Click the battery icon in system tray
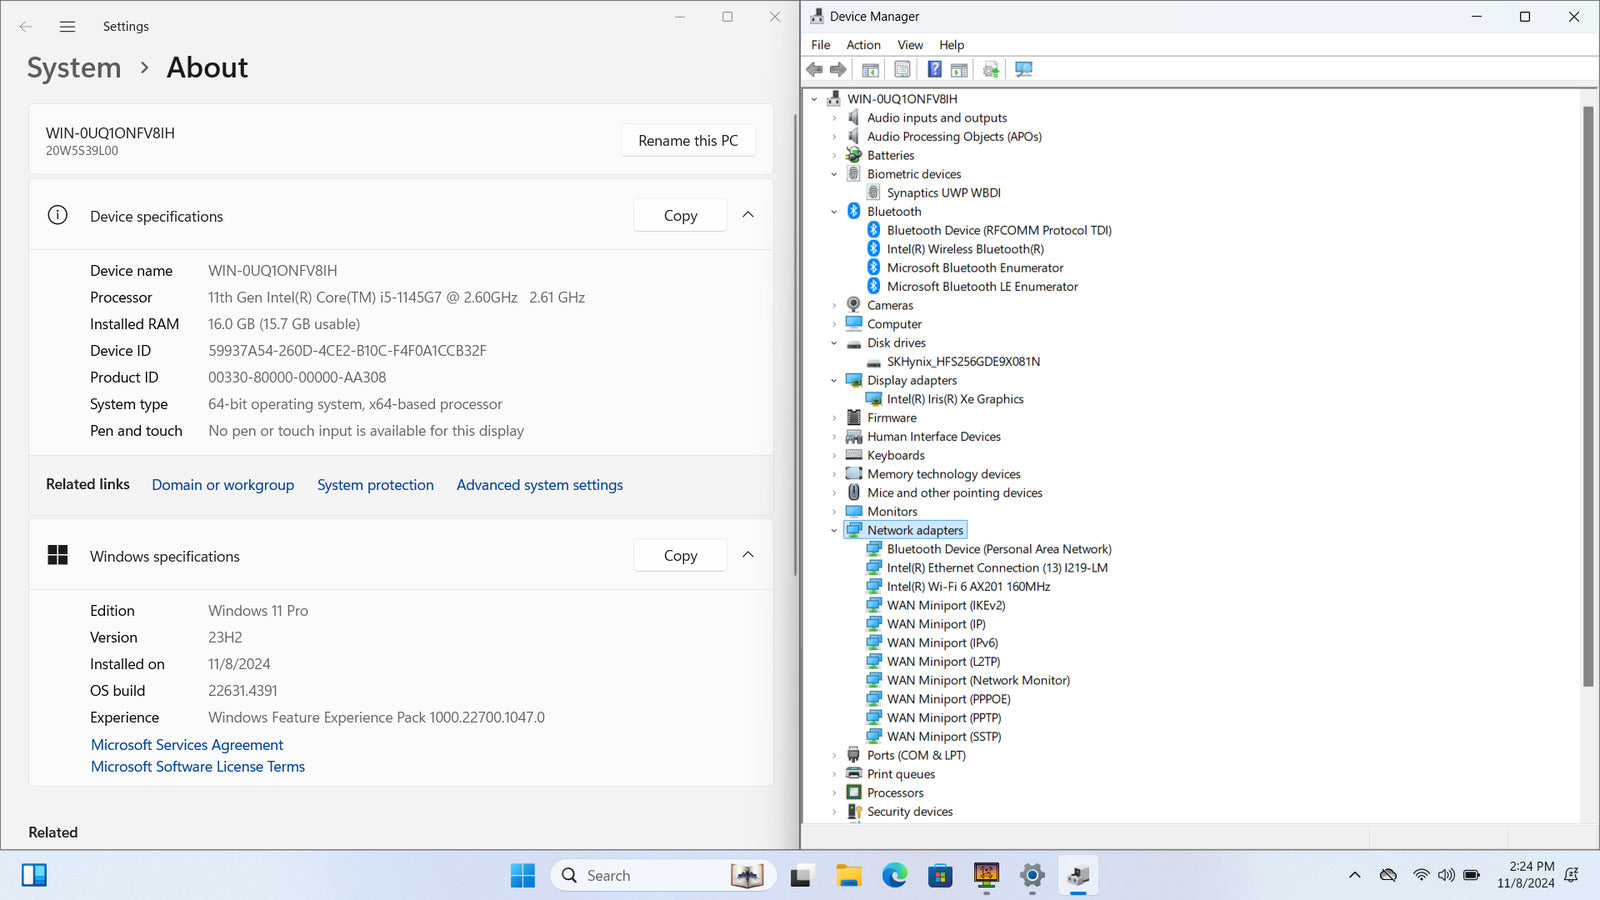 coord(1471,875)
